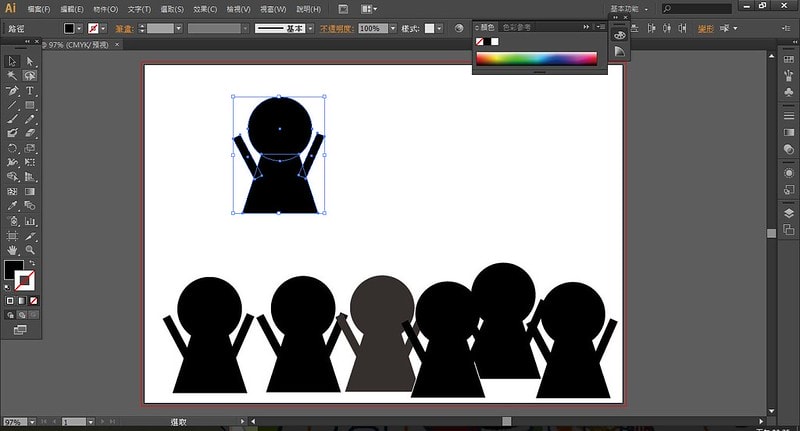Pick a color from the spectrum bar
Screen dimensions: 800x431
click(x=536, y=59)
